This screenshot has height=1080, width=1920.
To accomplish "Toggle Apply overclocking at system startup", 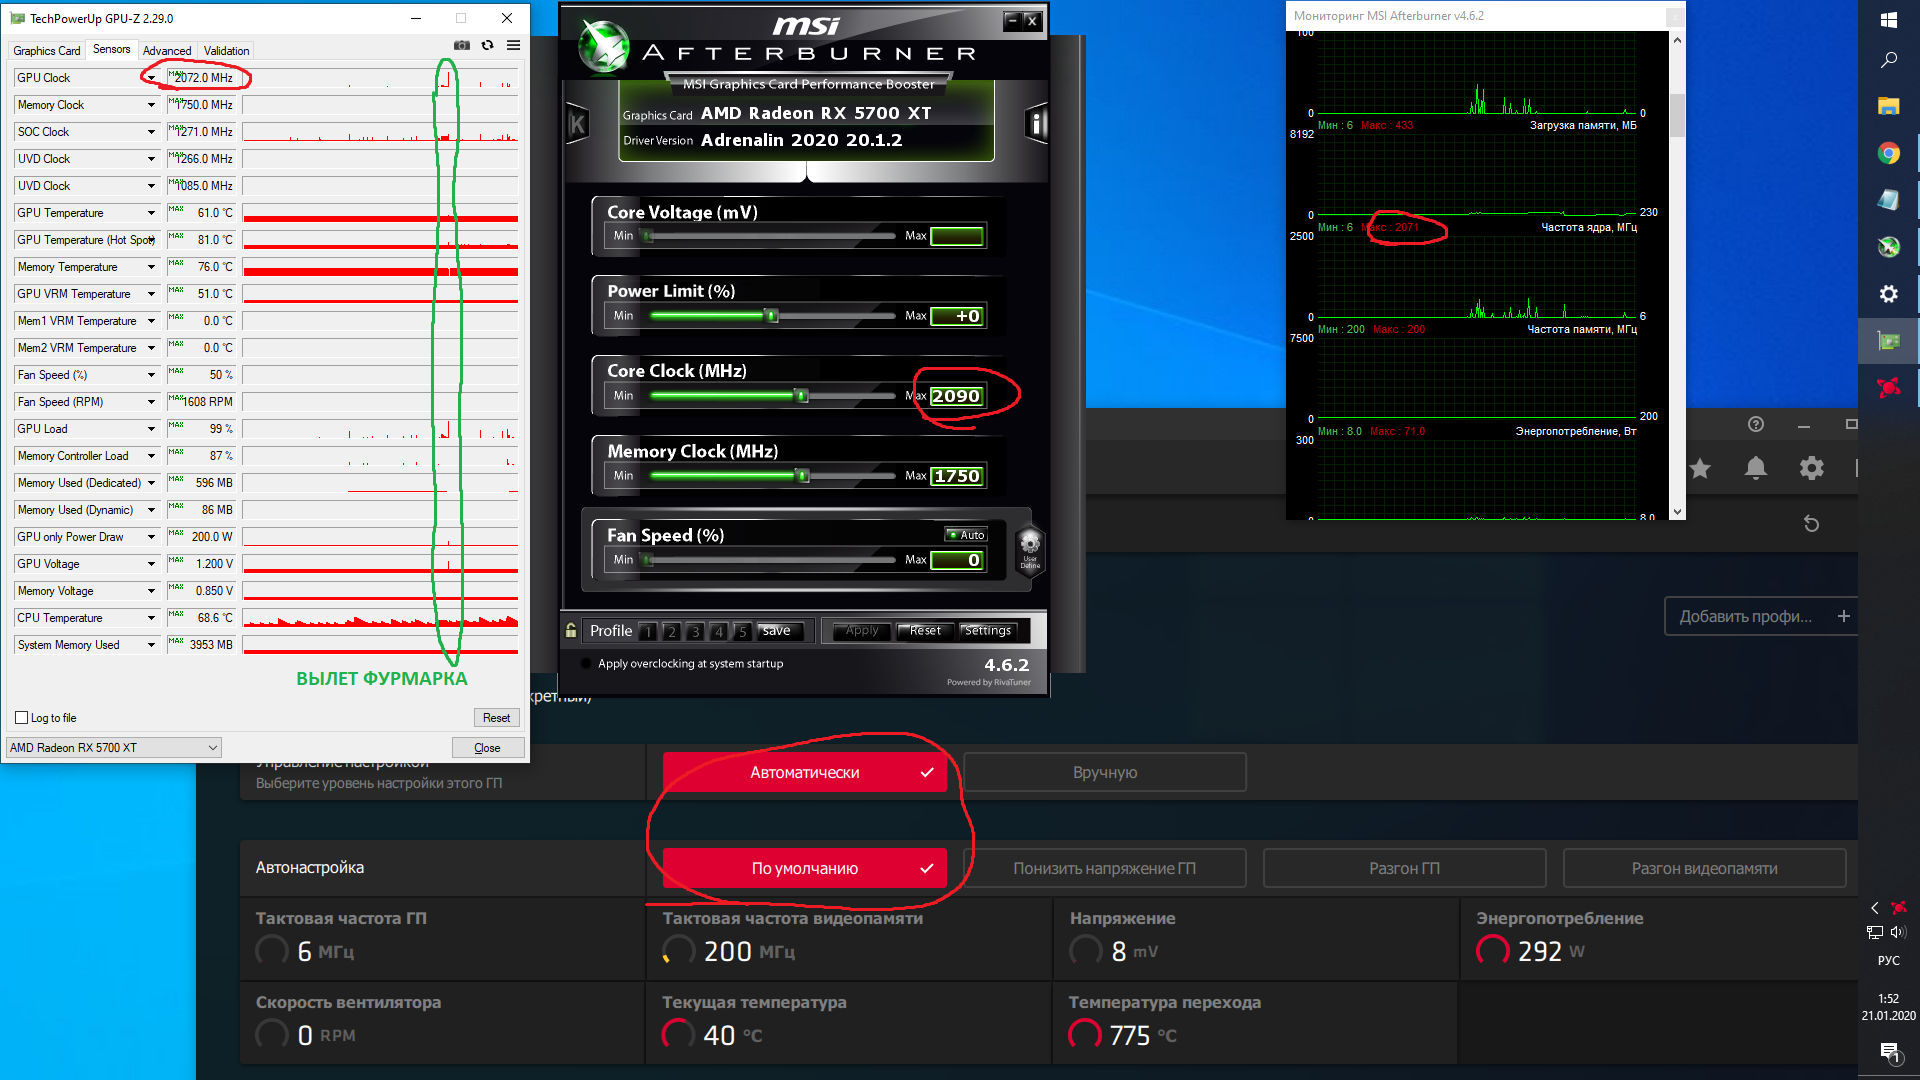I will coord(585,663).
